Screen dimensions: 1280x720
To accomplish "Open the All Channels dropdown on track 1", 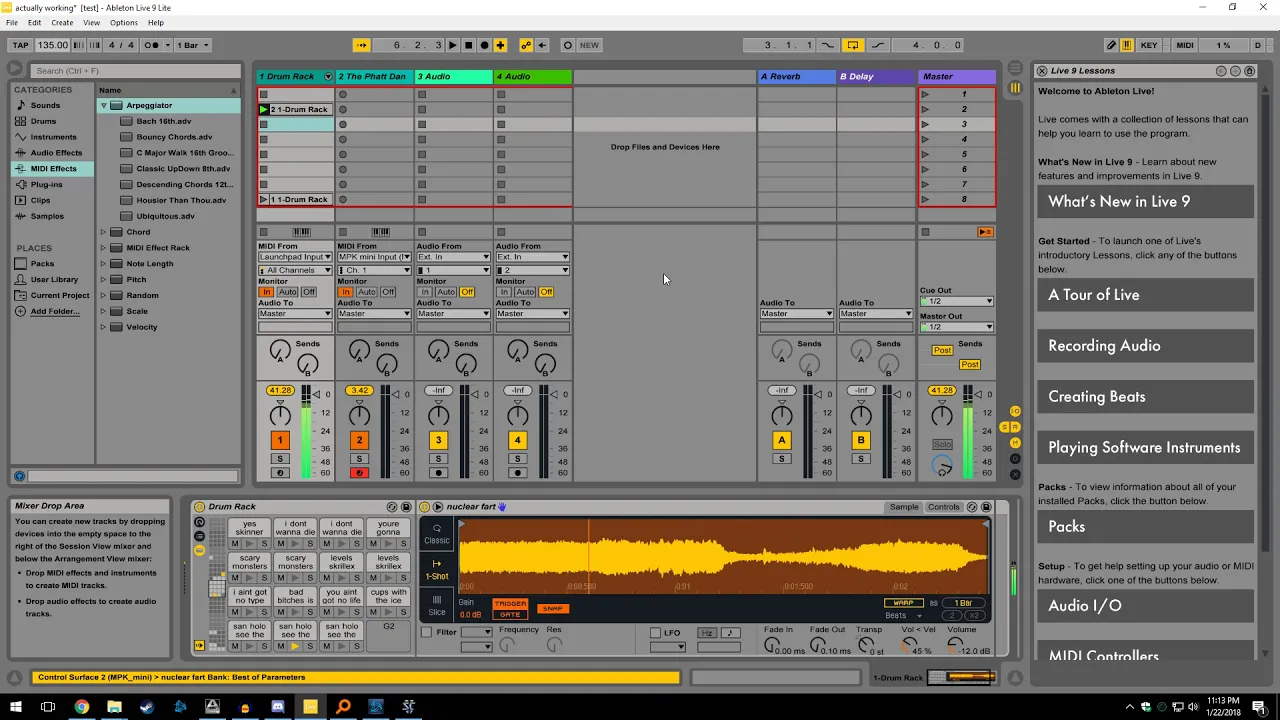I will click(x=295, y=270).
